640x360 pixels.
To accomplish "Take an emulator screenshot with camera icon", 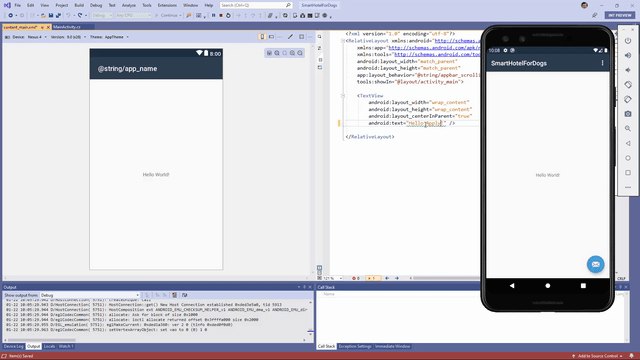I will pos(628,114).
